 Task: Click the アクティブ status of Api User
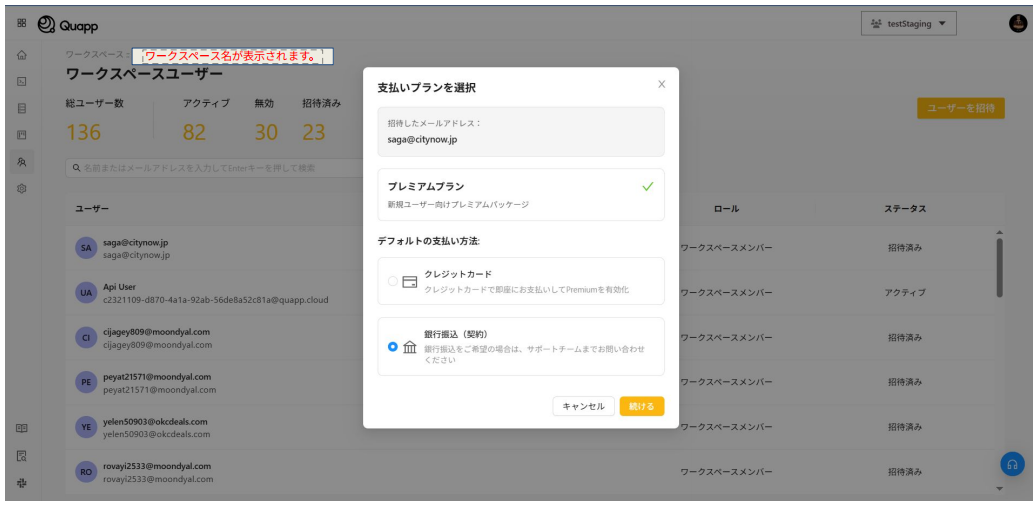point(905,293)
